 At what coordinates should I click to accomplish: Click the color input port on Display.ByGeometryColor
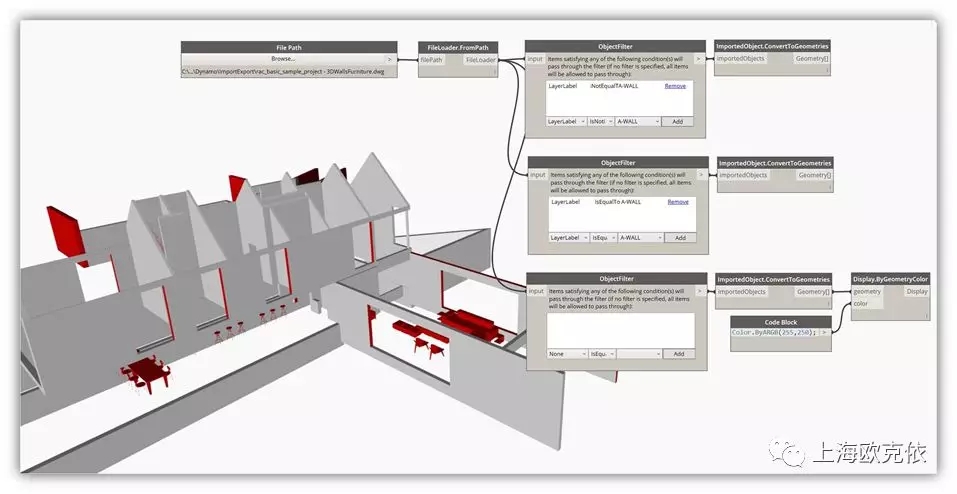tap(862, 304)
